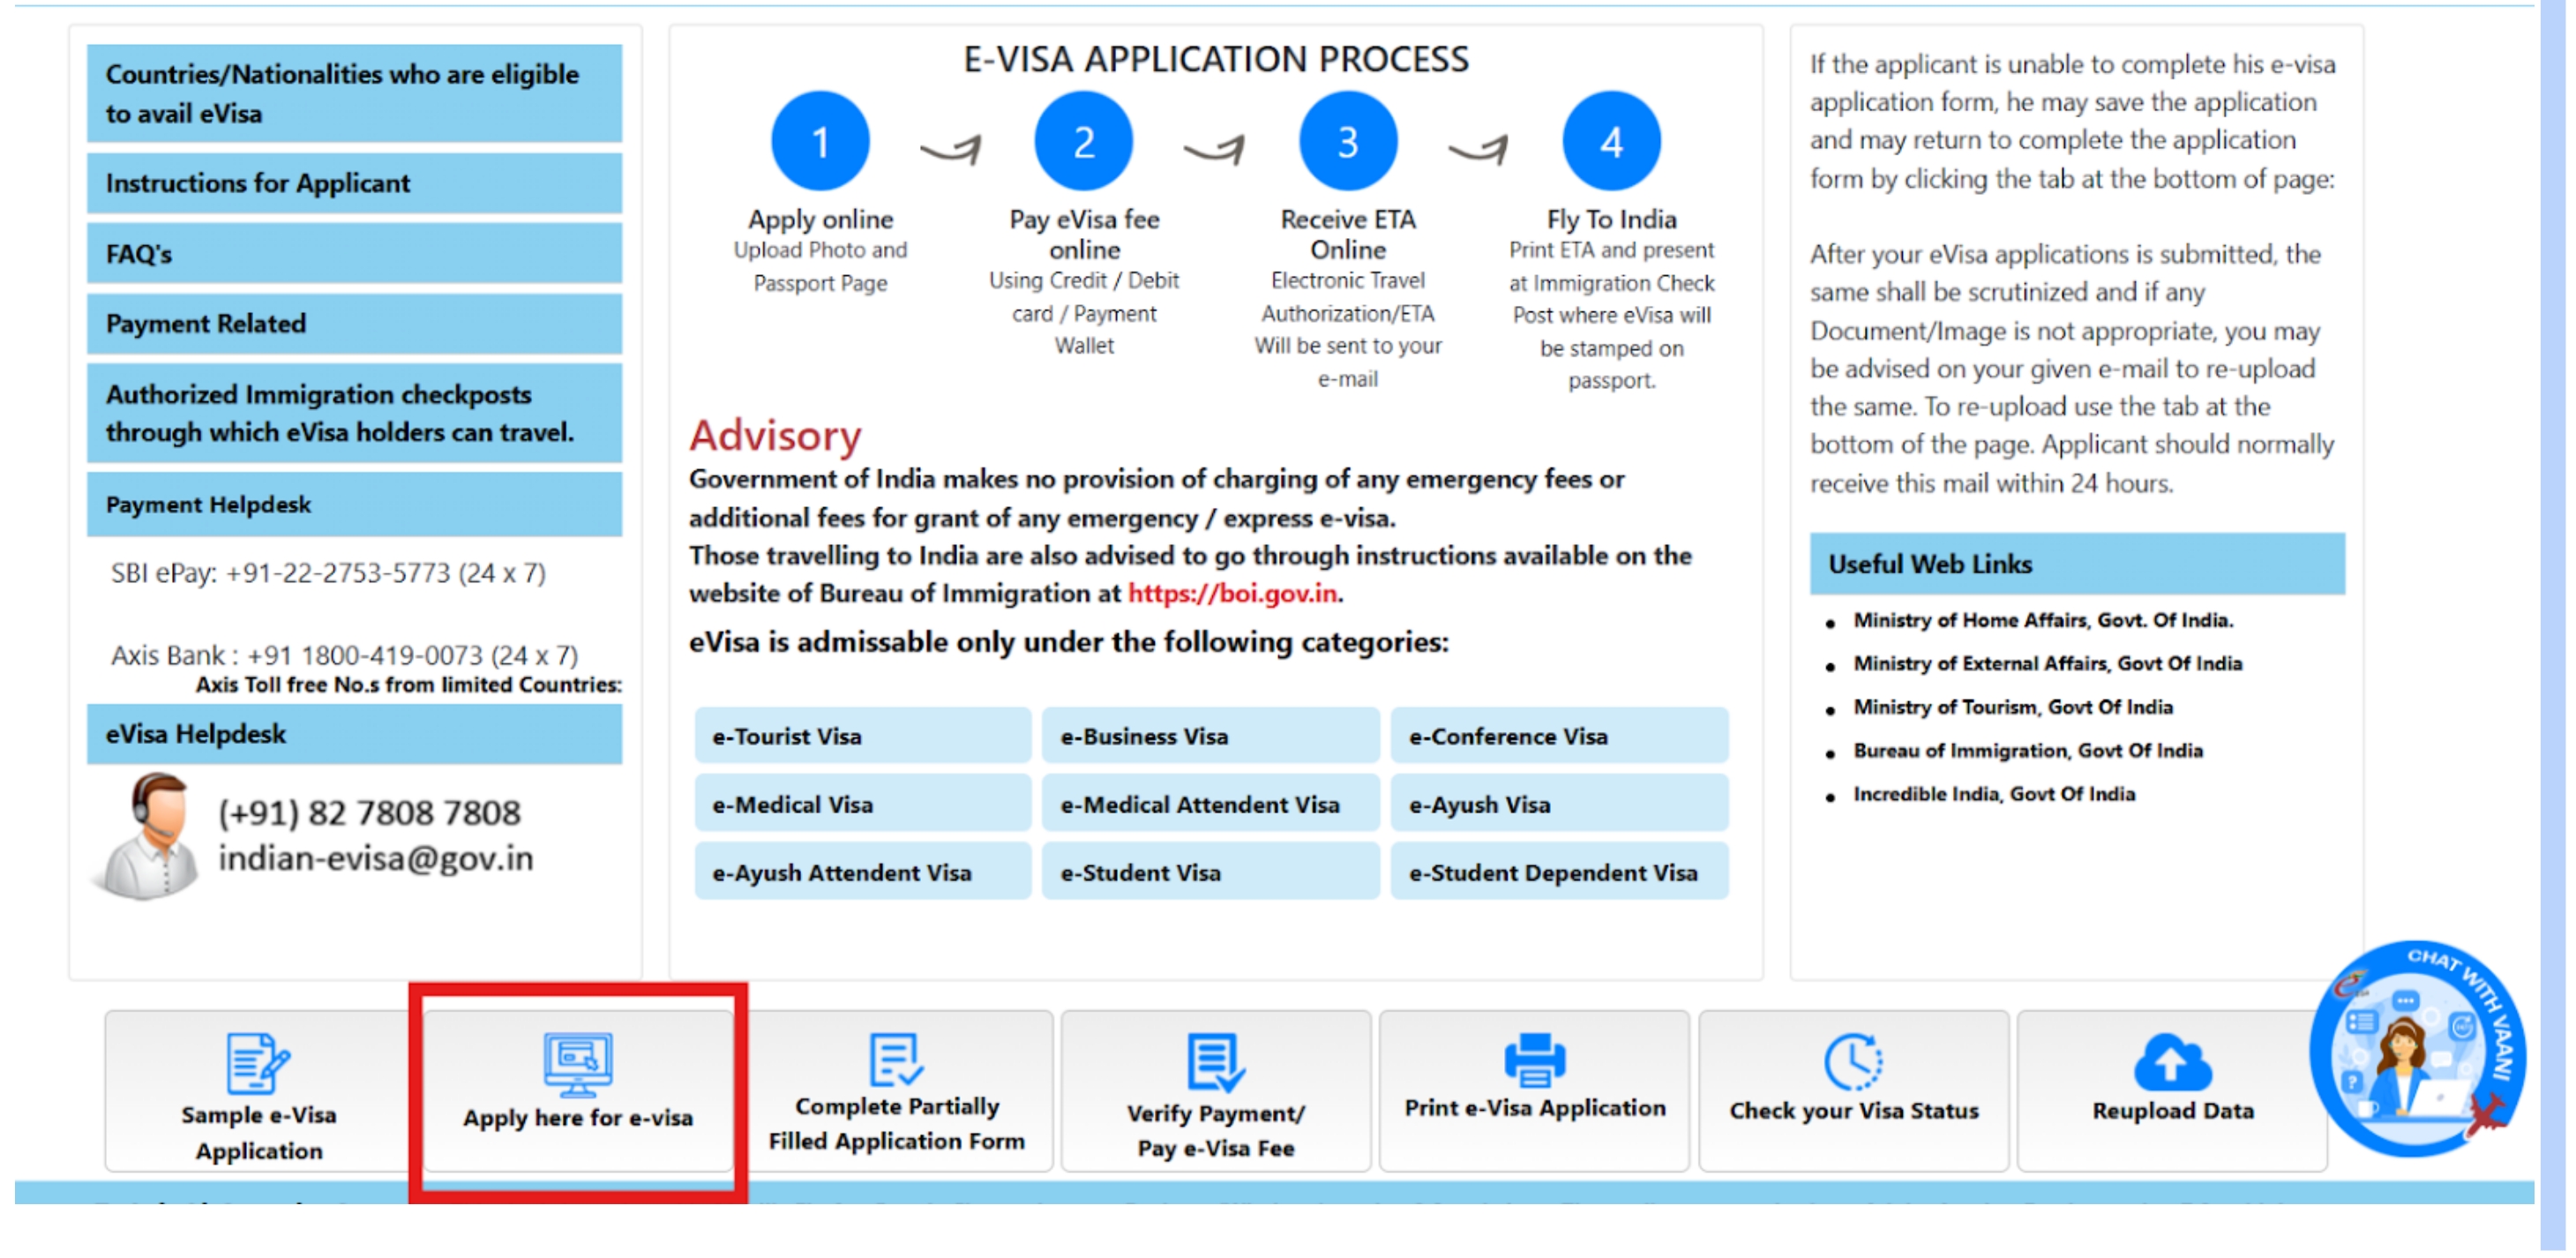Click the step 1 Apply online circle
Image resolution: width=2576 pixels, height=1258 pixels.
tap(820, 142)
